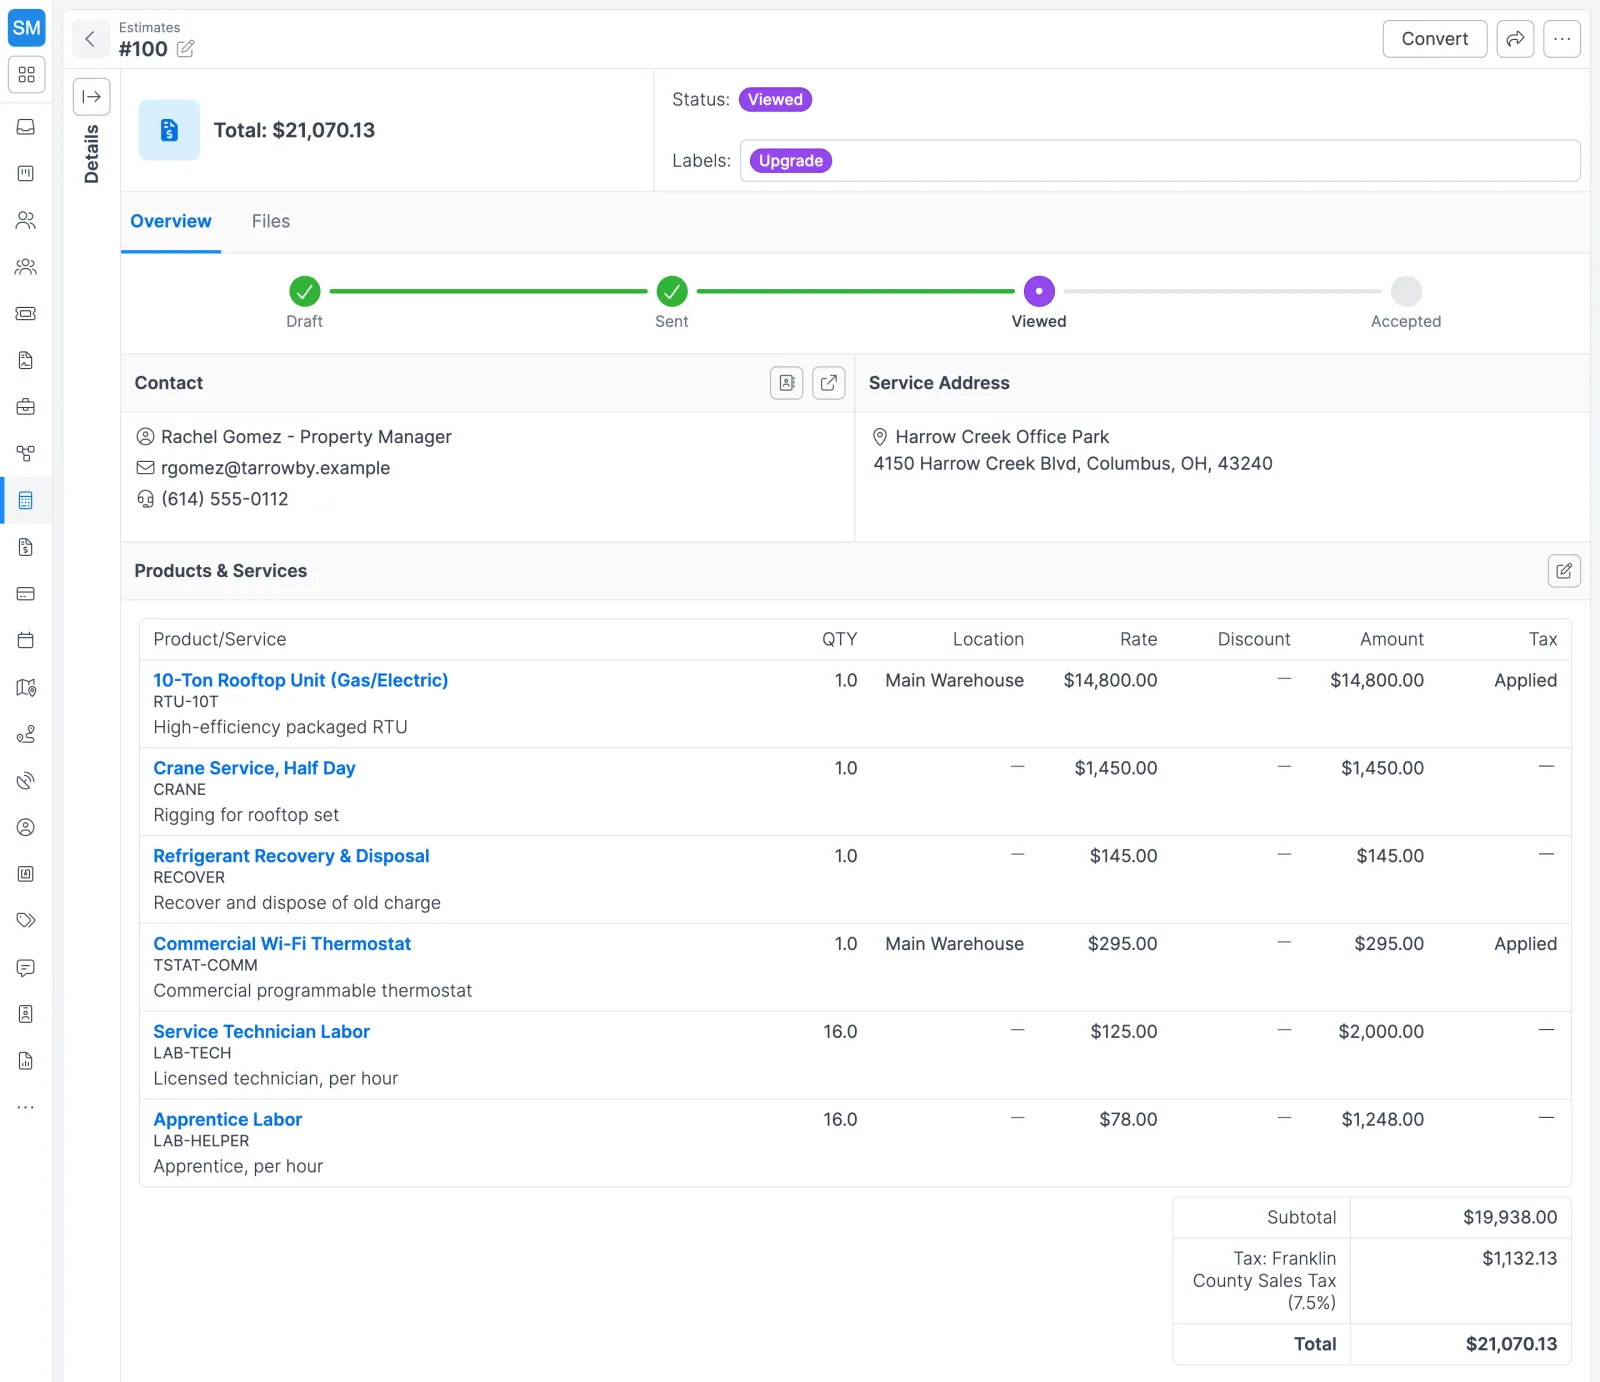Open Refrigerant Recovery & Disposal link
Image resolution: width=1600 pixels, height=1382 pixels.
point(291,856)
